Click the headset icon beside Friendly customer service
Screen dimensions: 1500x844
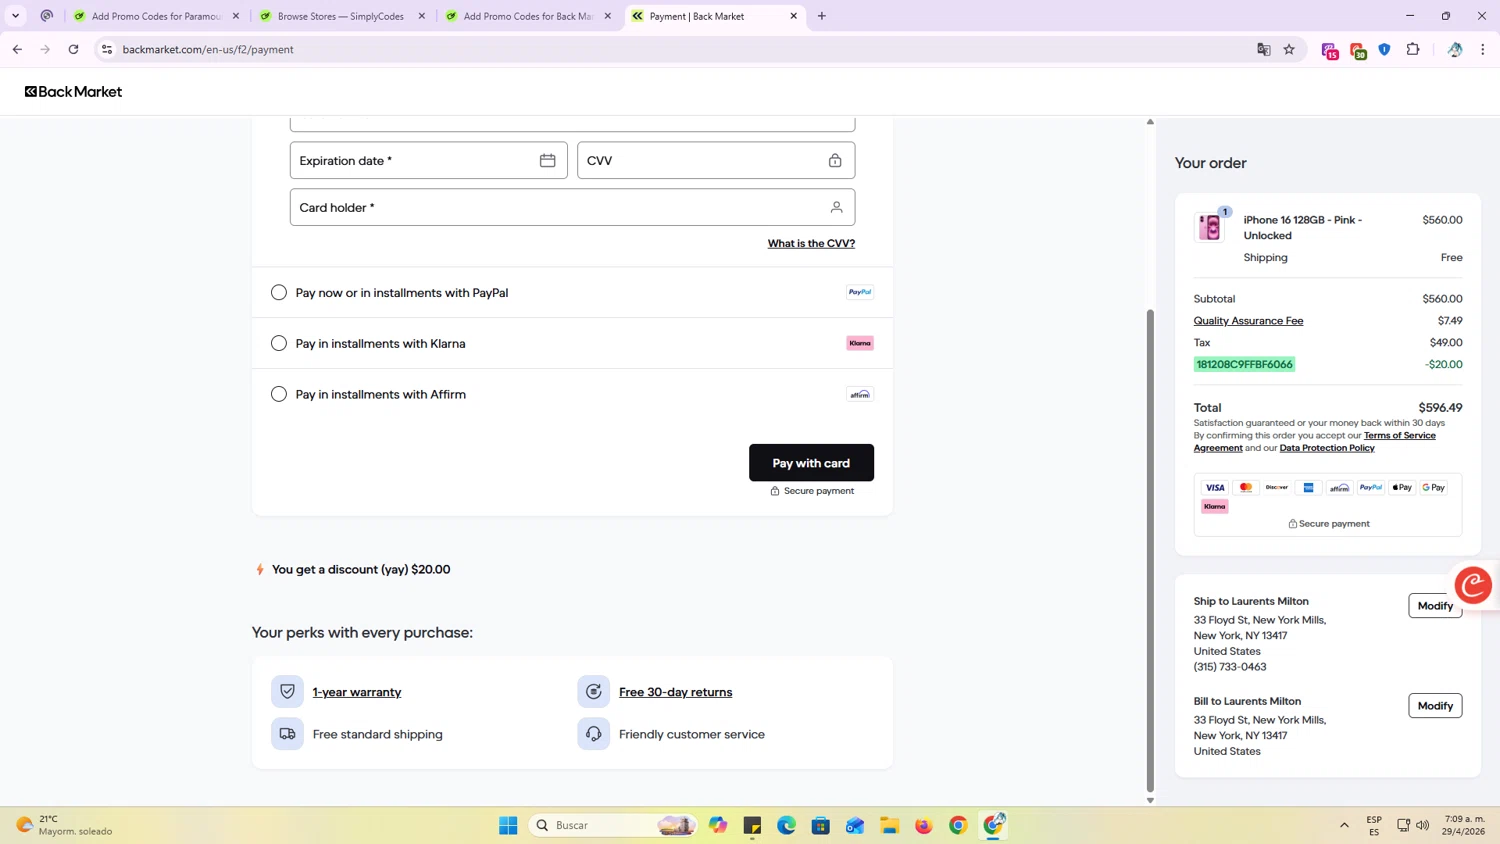pos(593,733)
